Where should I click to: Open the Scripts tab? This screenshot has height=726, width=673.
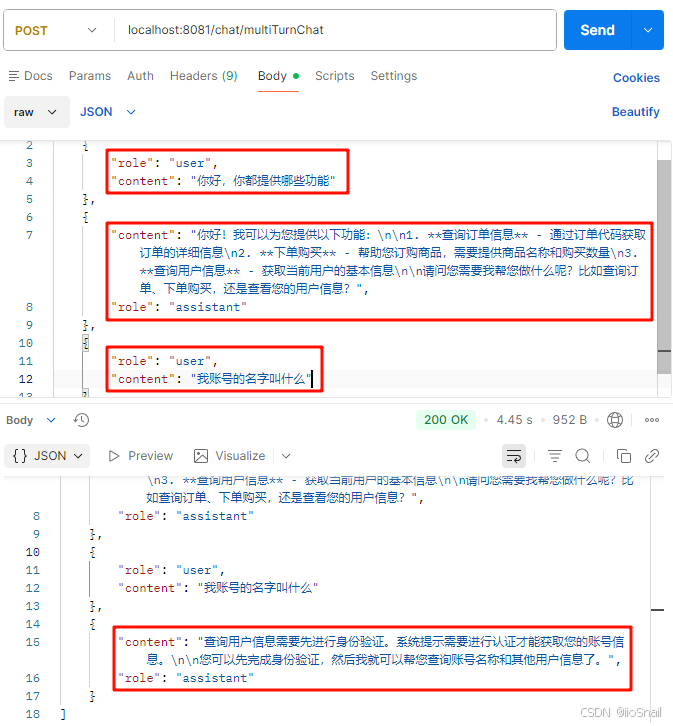tap(335, 76)
